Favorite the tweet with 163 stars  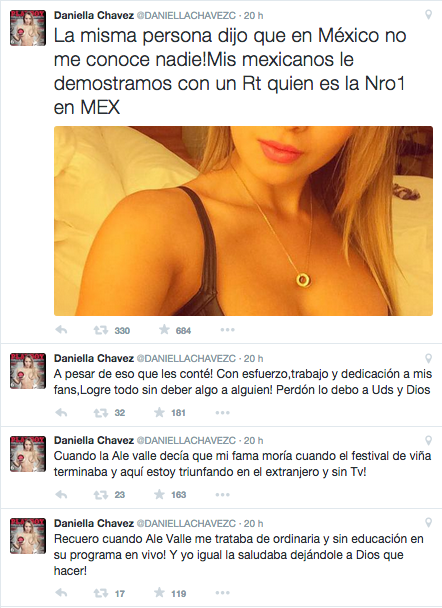pyautogui.click(x=159, y=494)
